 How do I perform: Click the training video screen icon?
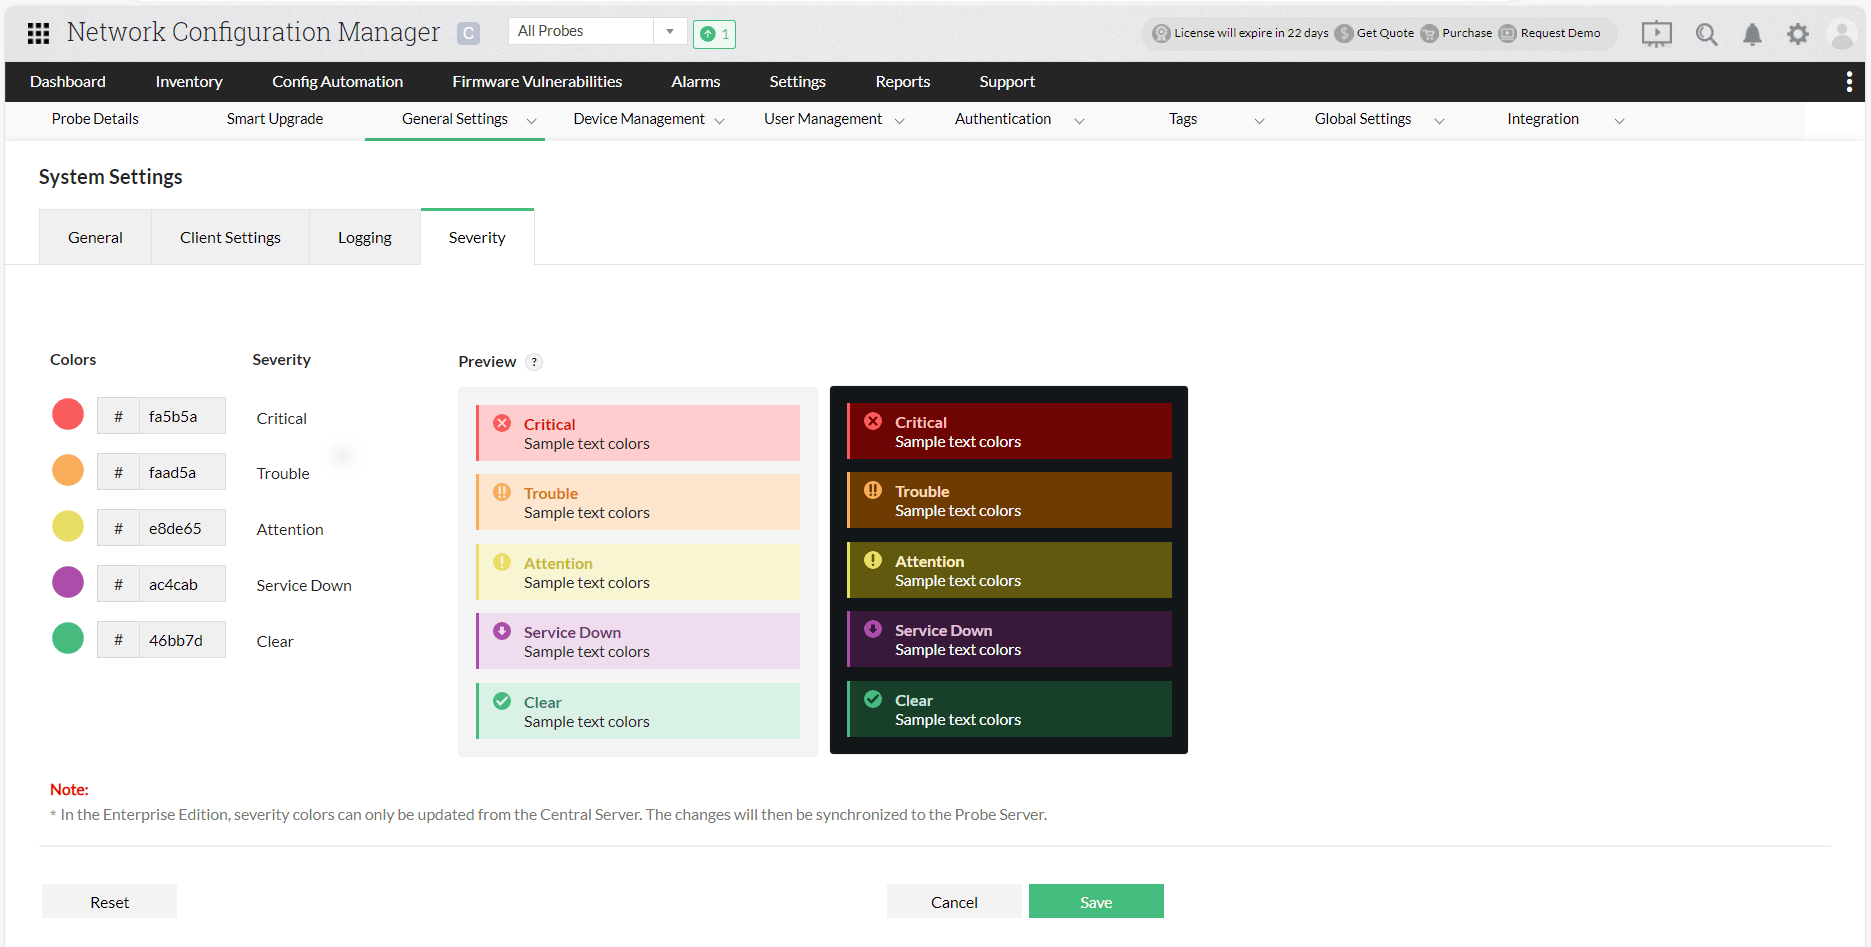tap(1656, 33)
